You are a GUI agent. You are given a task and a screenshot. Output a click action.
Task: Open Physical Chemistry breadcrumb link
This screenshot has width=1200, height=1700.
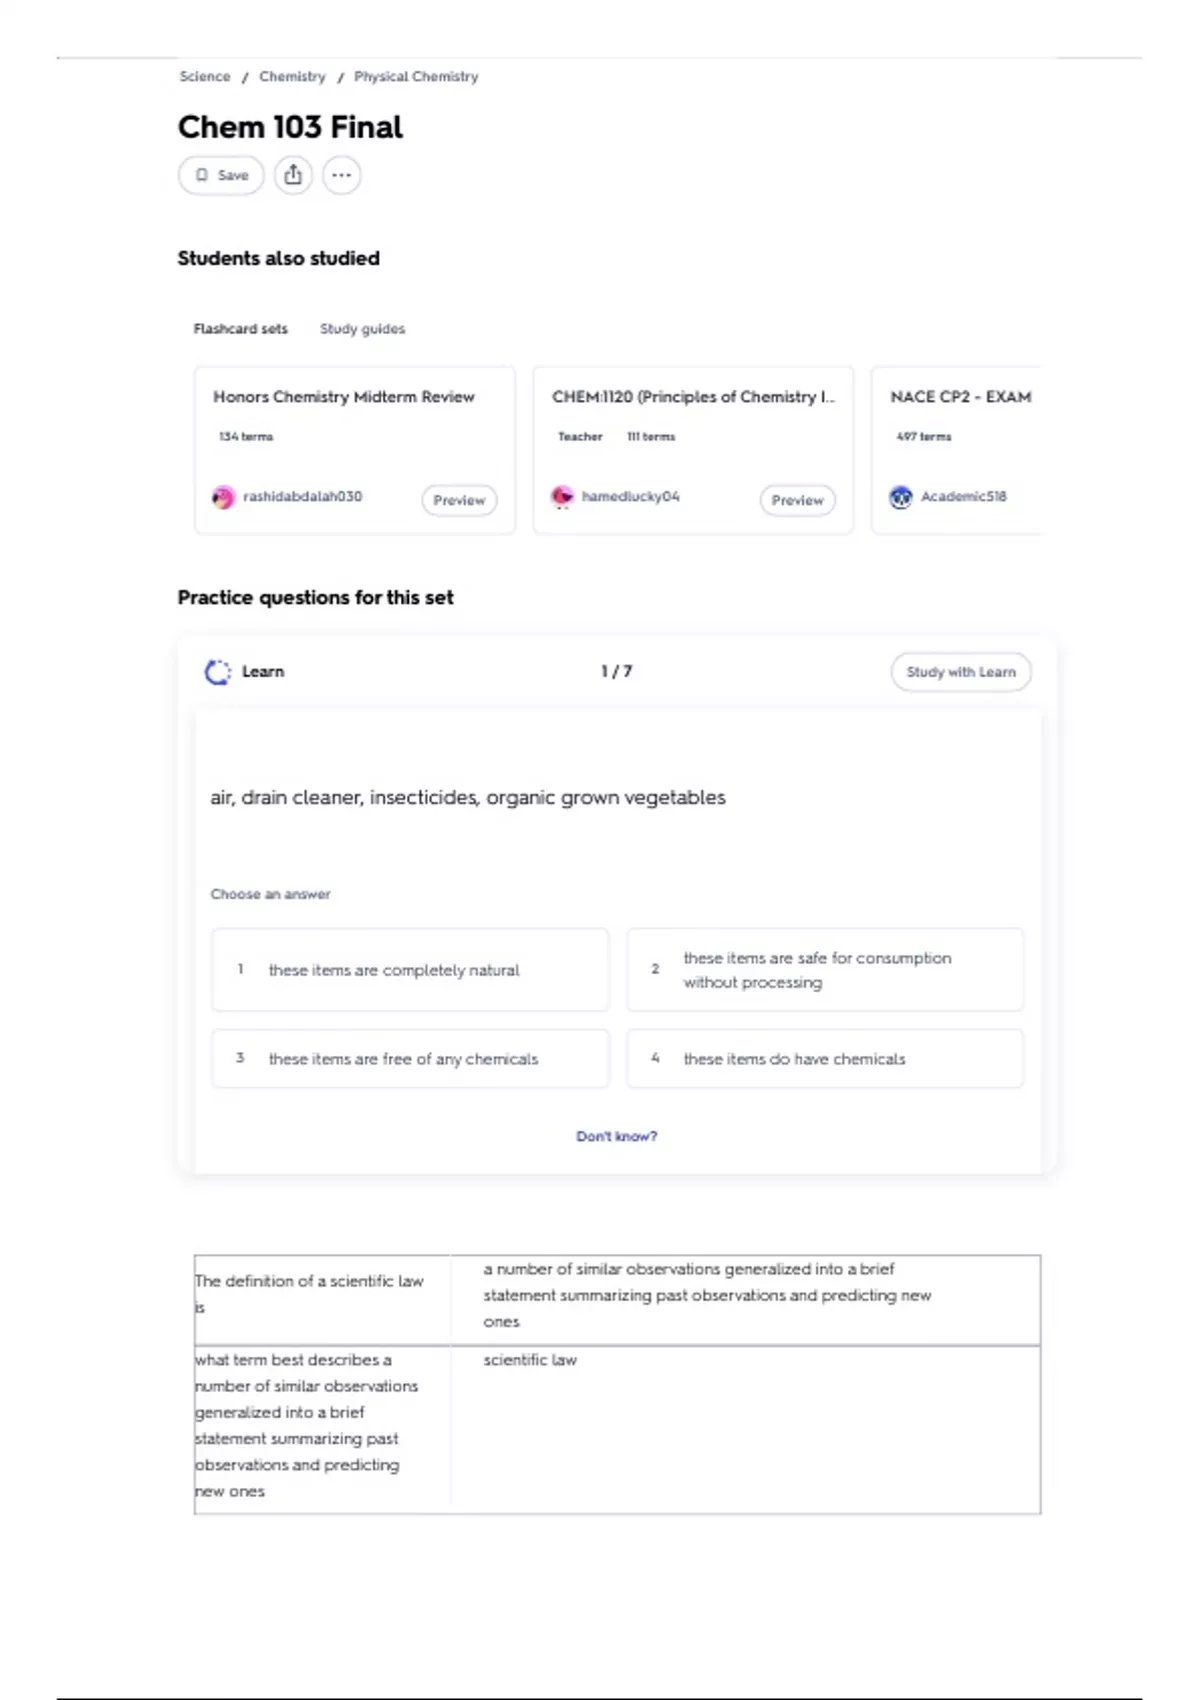click(x=416, y=77)
